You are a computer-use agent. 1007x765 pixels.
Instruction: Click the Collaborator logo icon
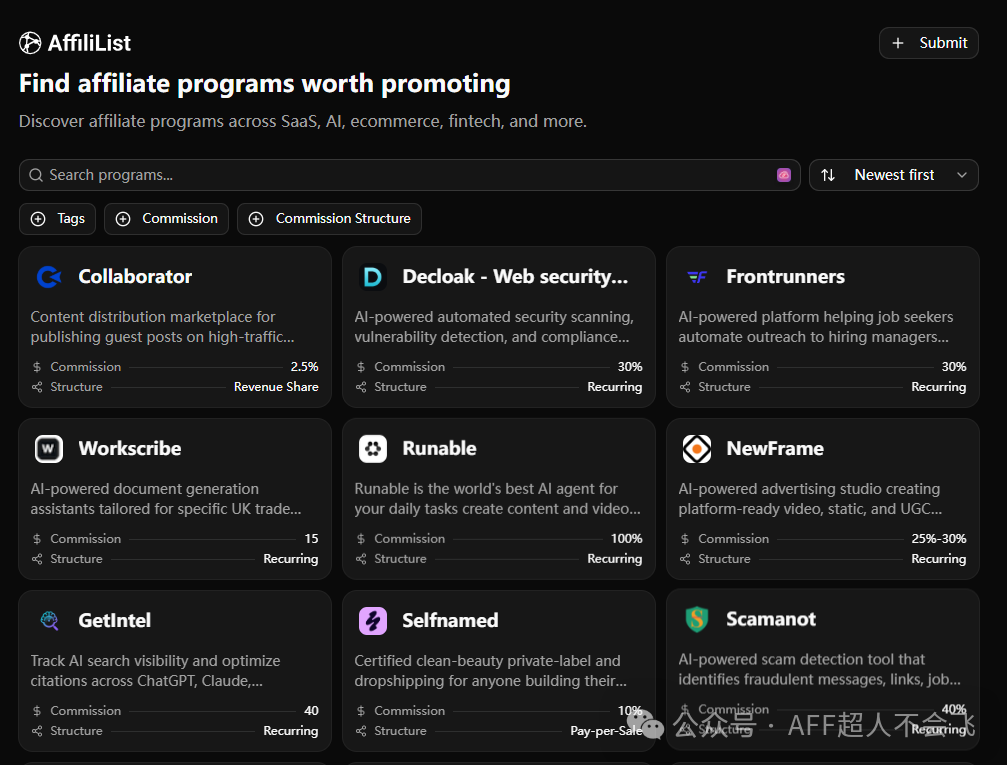[49, 277]
